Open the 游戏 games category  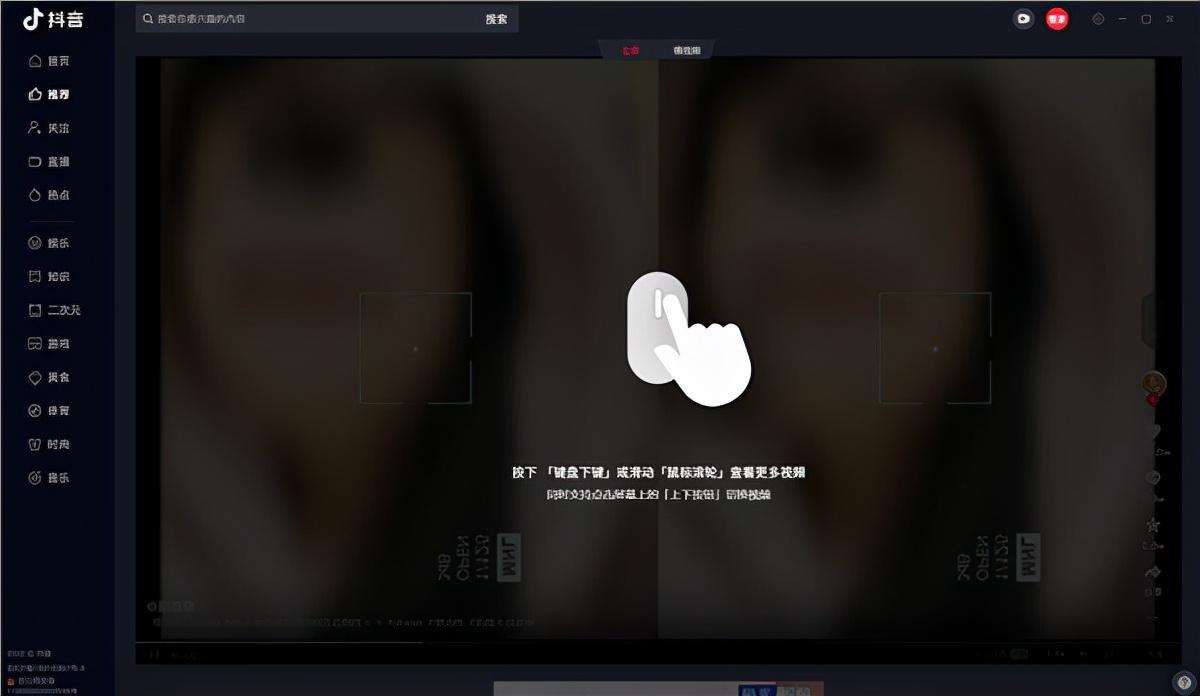pos(50,343)
